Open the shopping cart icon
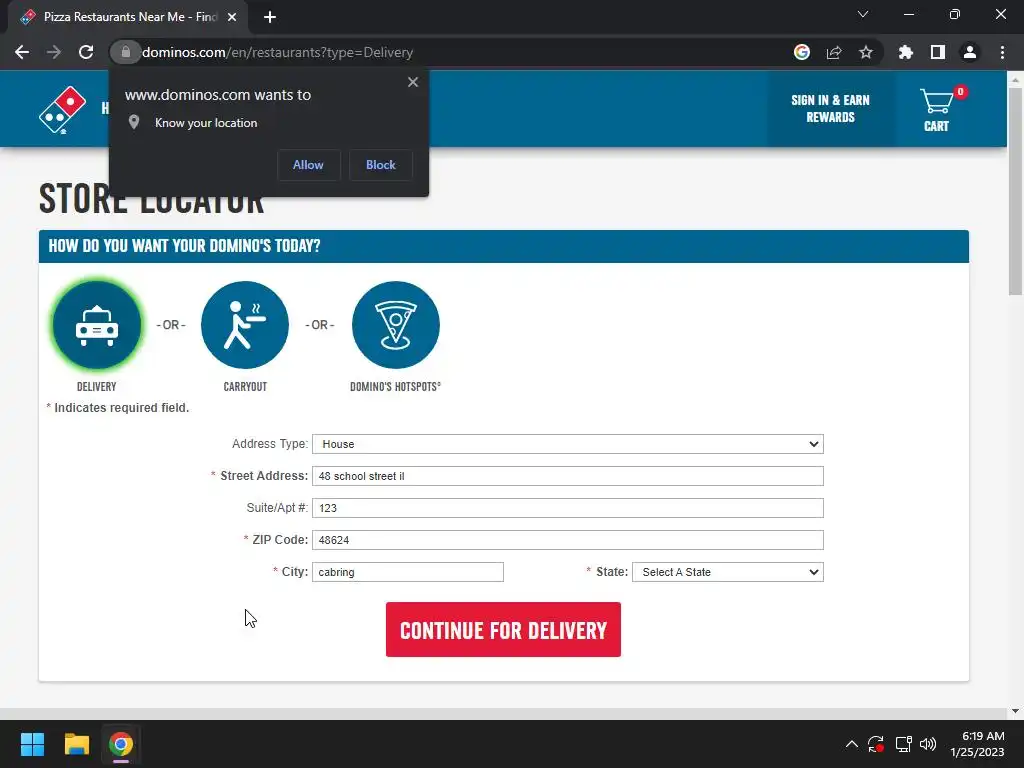Screen dimensions: 1024x768 coord(936,101)
